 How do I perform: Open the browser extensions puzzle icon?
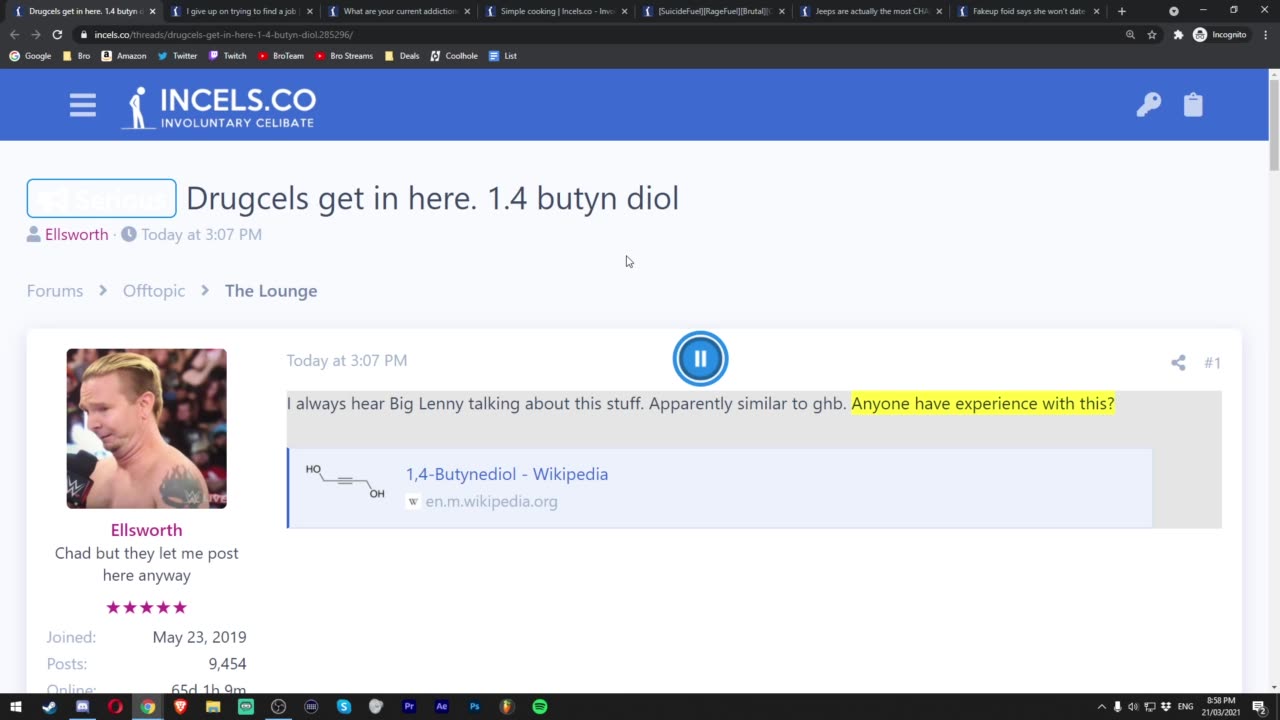coord(1178,34)
